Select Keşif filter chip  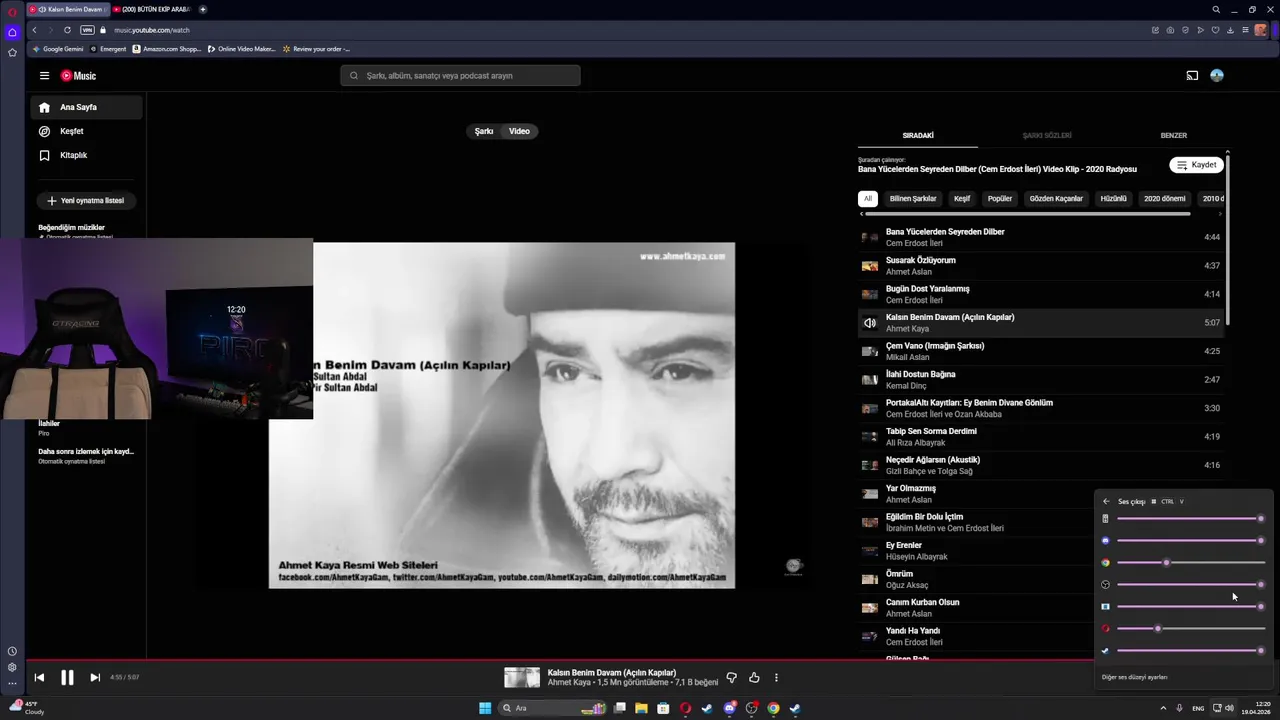(x=962, y=198)
